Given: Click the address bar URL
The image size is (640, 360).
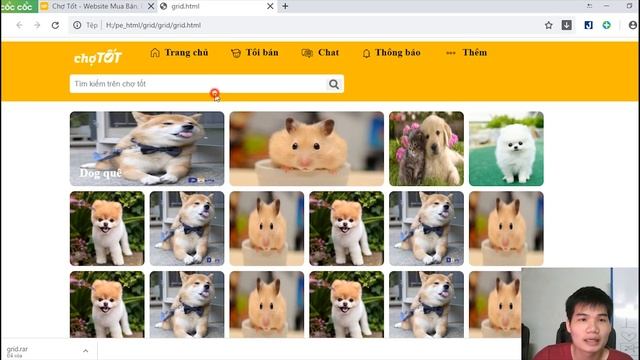Looking at the screenshot, I should click(153, 25).
